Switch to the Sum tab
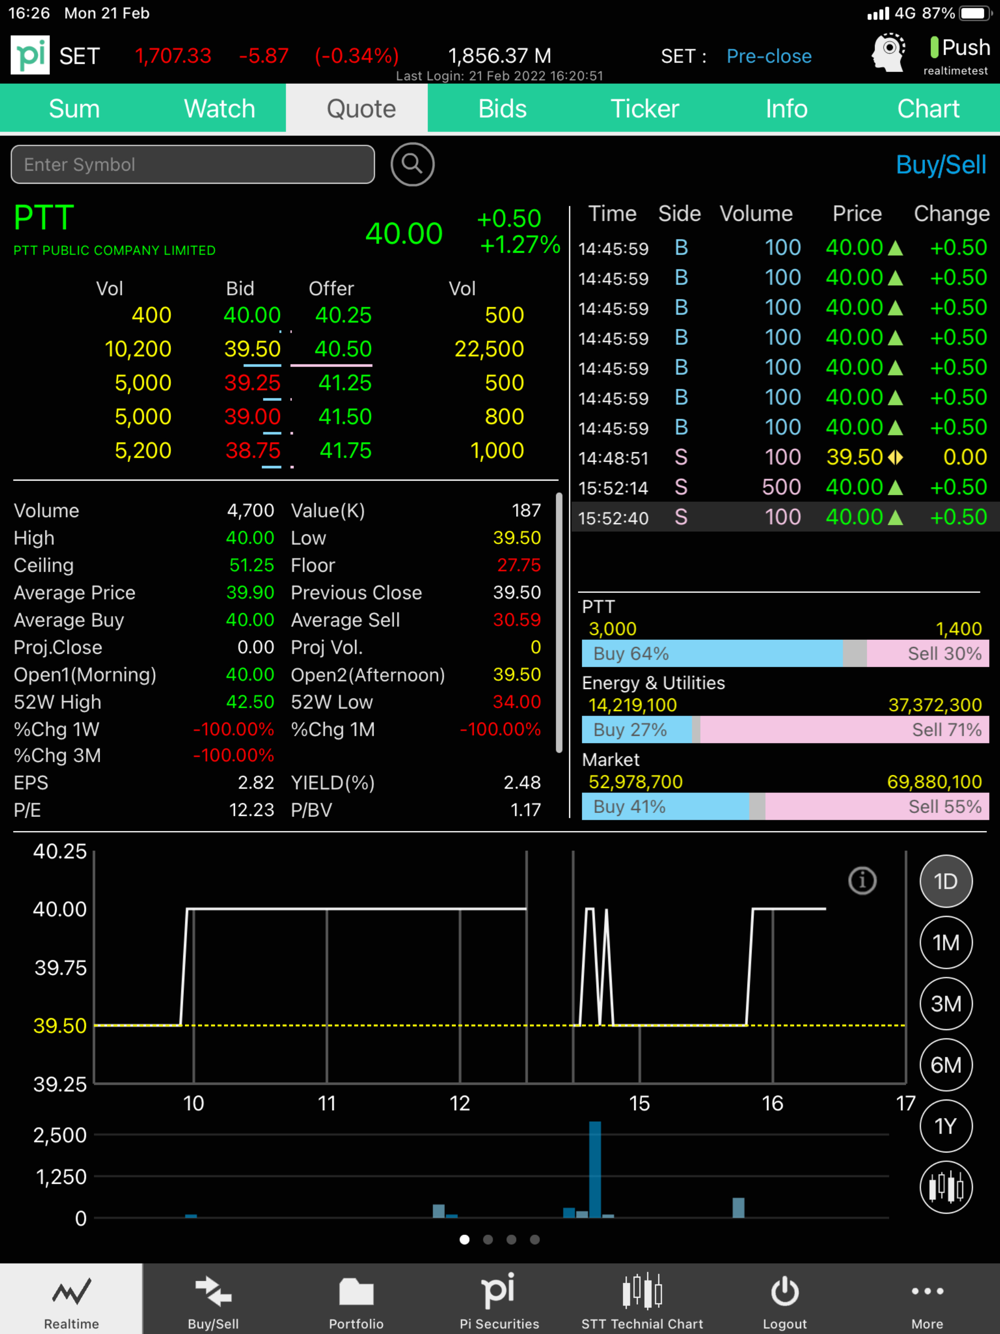The height and width of the screenshot is (1334, 1000). pos(74,108)
